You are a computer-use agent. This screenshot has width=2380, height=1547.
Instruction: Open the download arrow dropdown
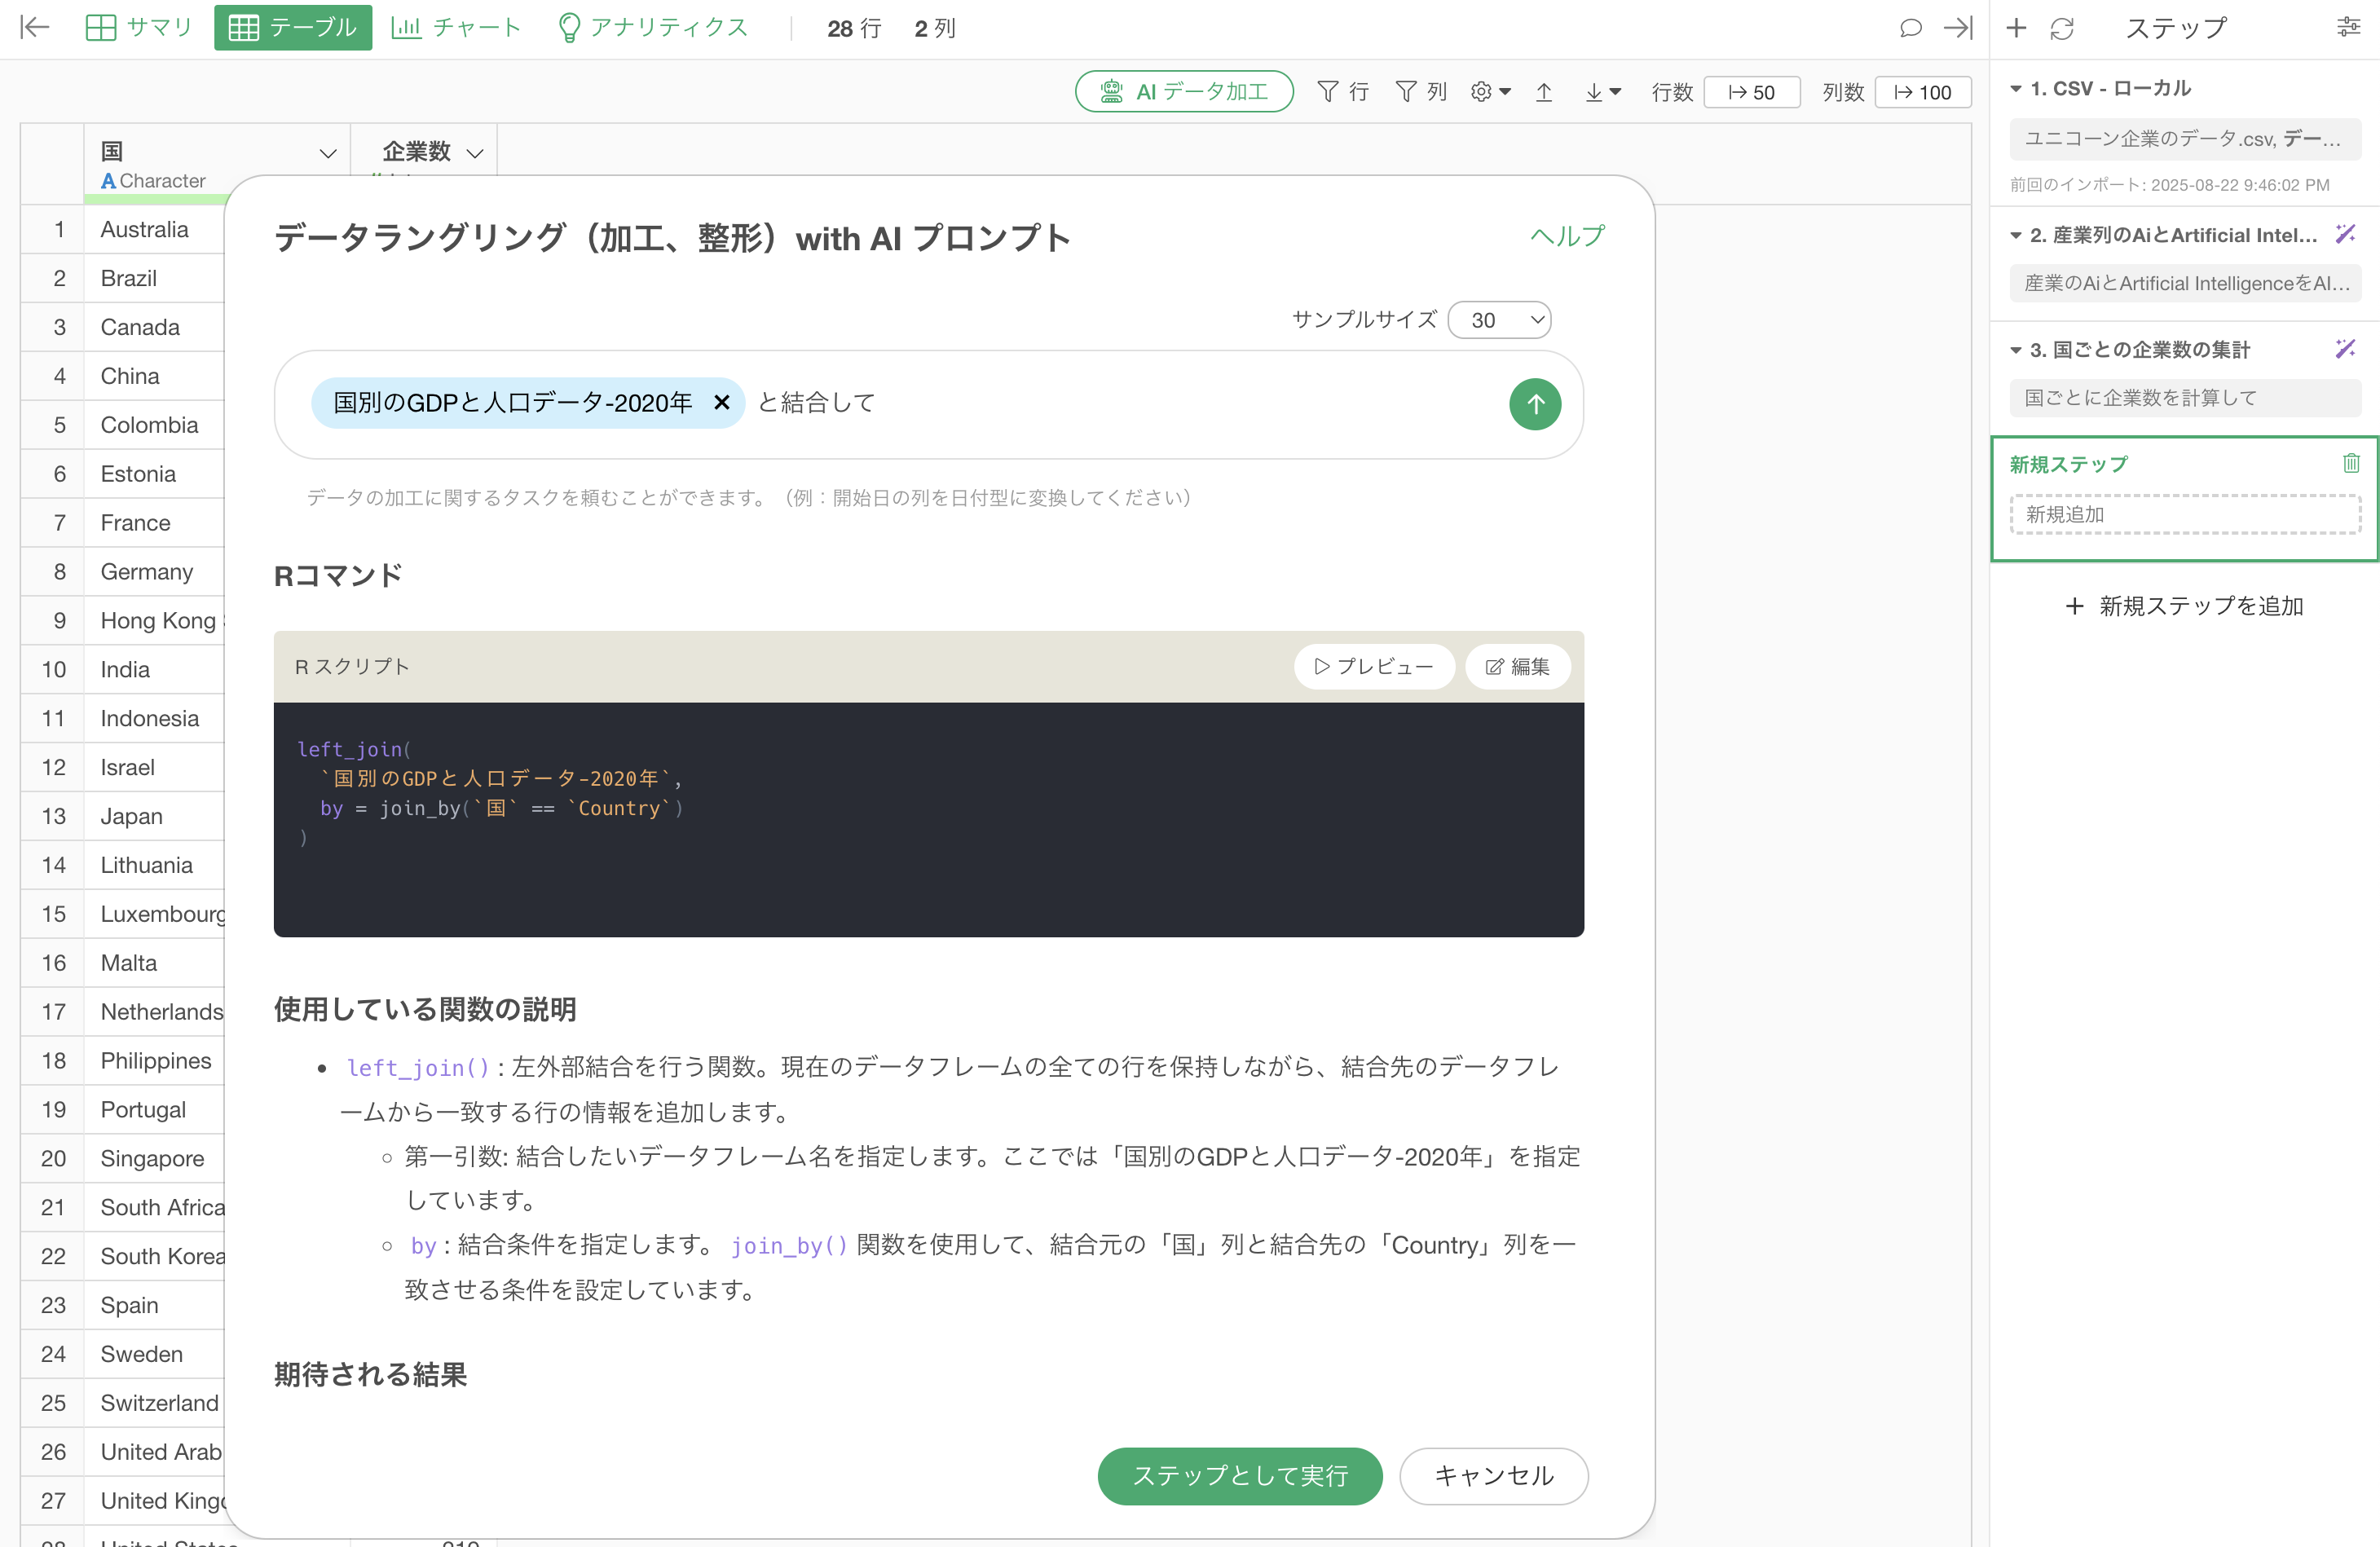(x=1602, y=91)
